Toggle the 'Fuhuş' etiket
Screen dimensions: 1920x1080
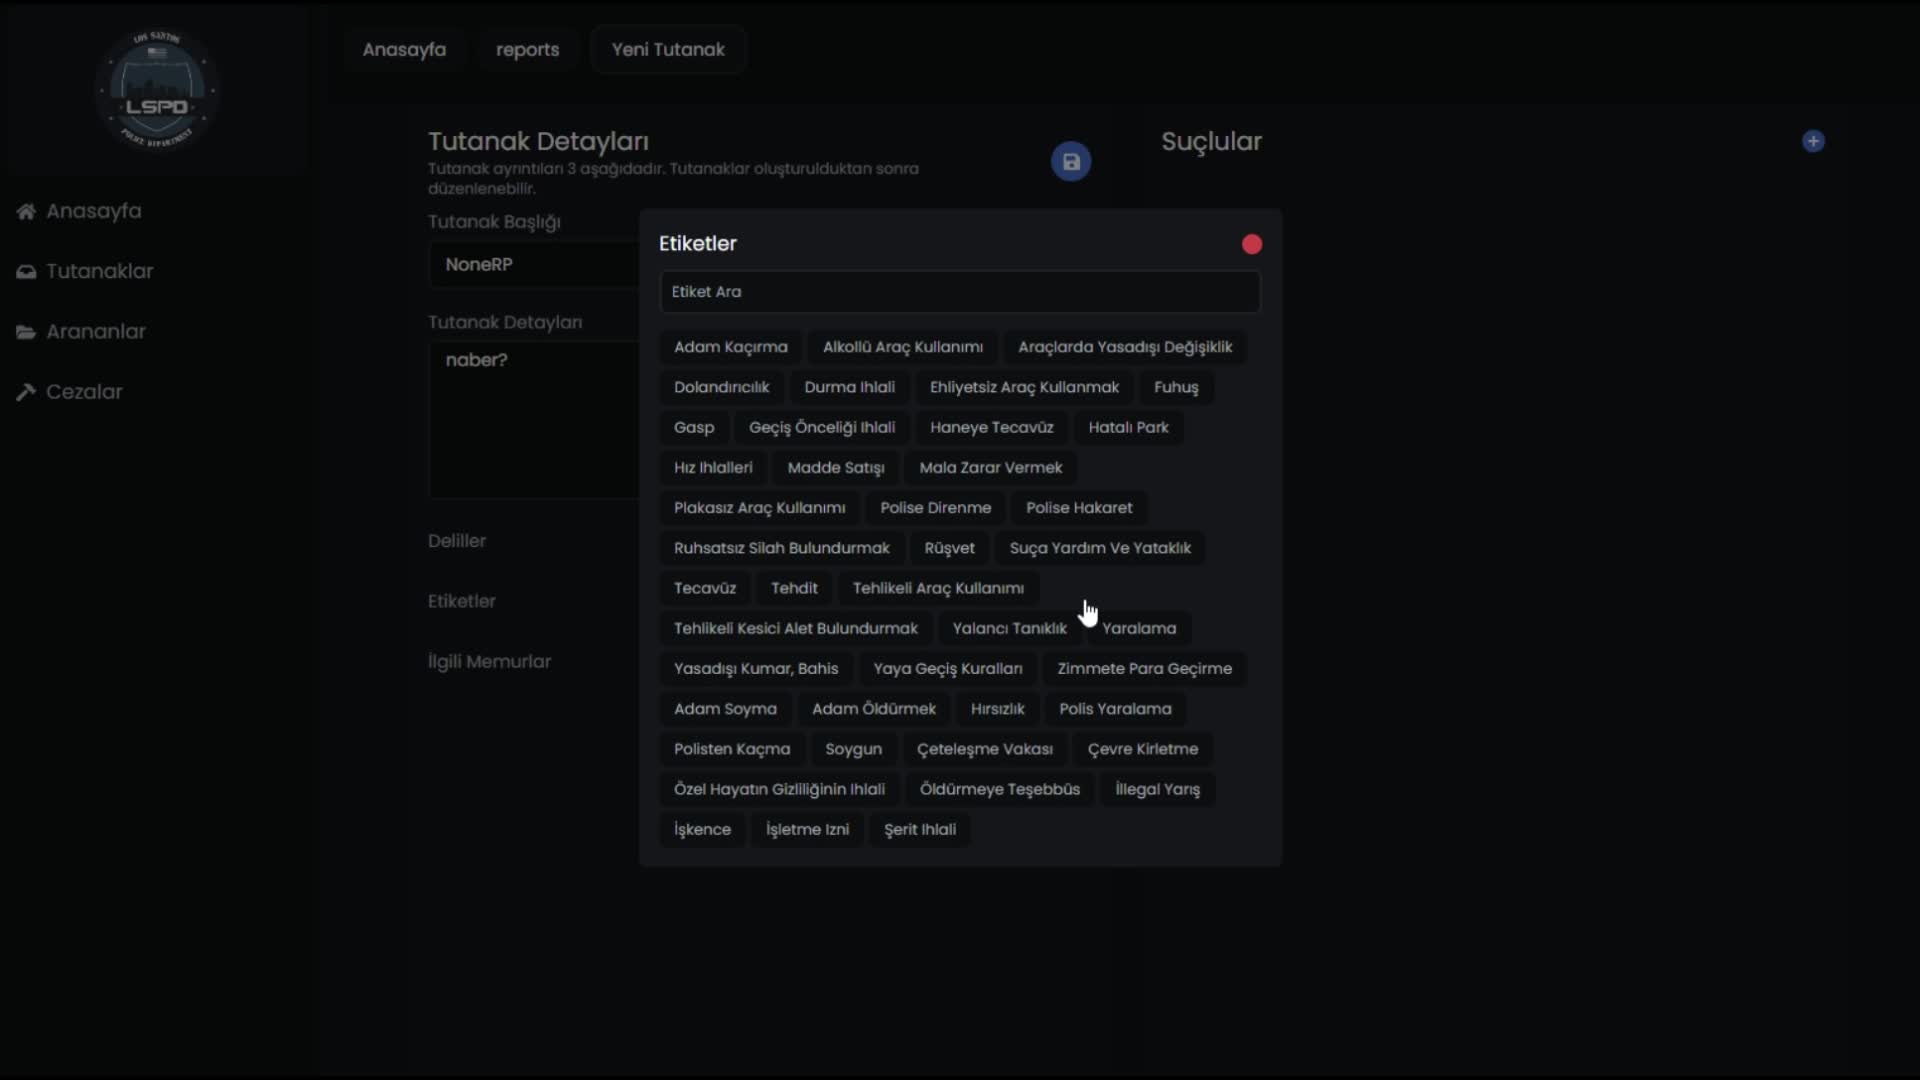coord(1176,387)
